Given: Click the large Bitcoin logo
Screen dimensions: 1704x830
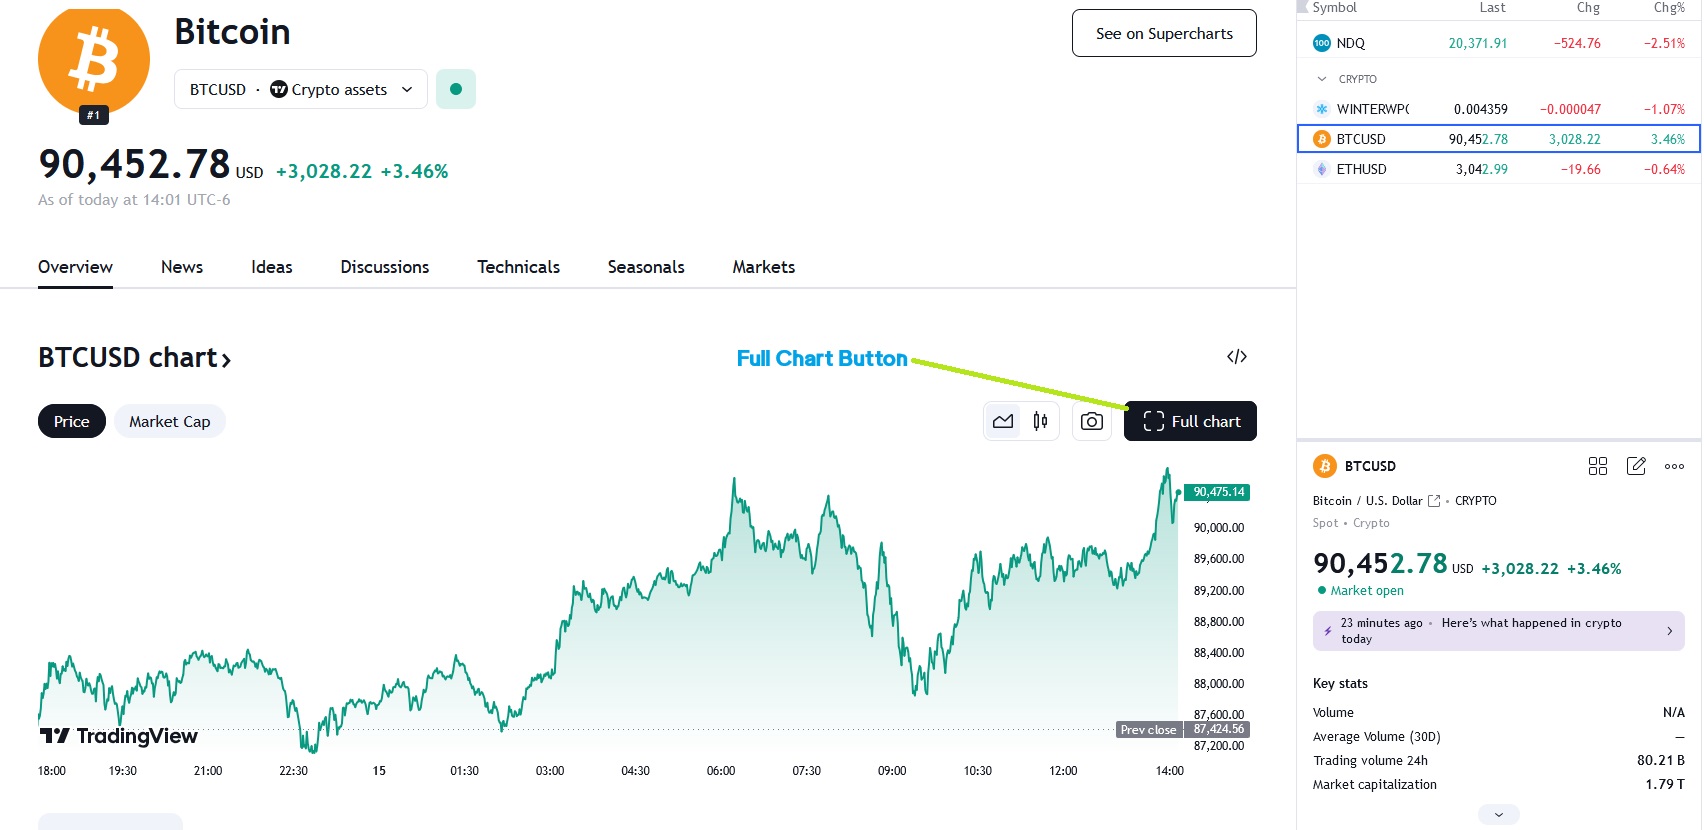Looking at the screenshot, I should (94, 59).
